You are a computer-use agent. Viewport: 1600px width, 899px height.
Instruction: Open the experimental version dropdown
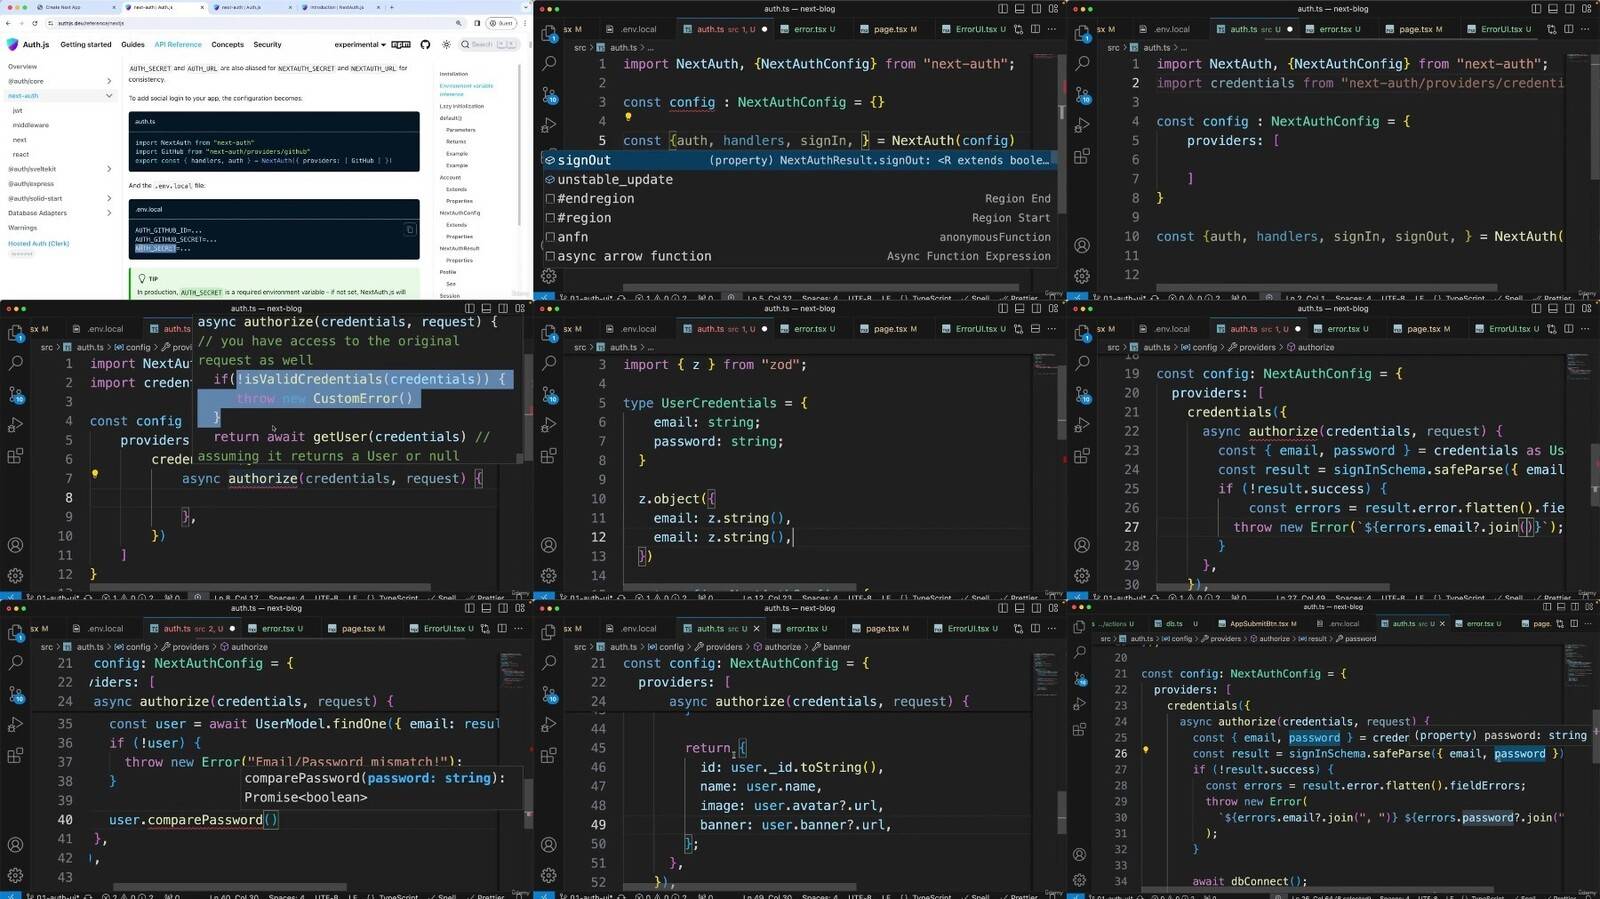coord(359,45)
